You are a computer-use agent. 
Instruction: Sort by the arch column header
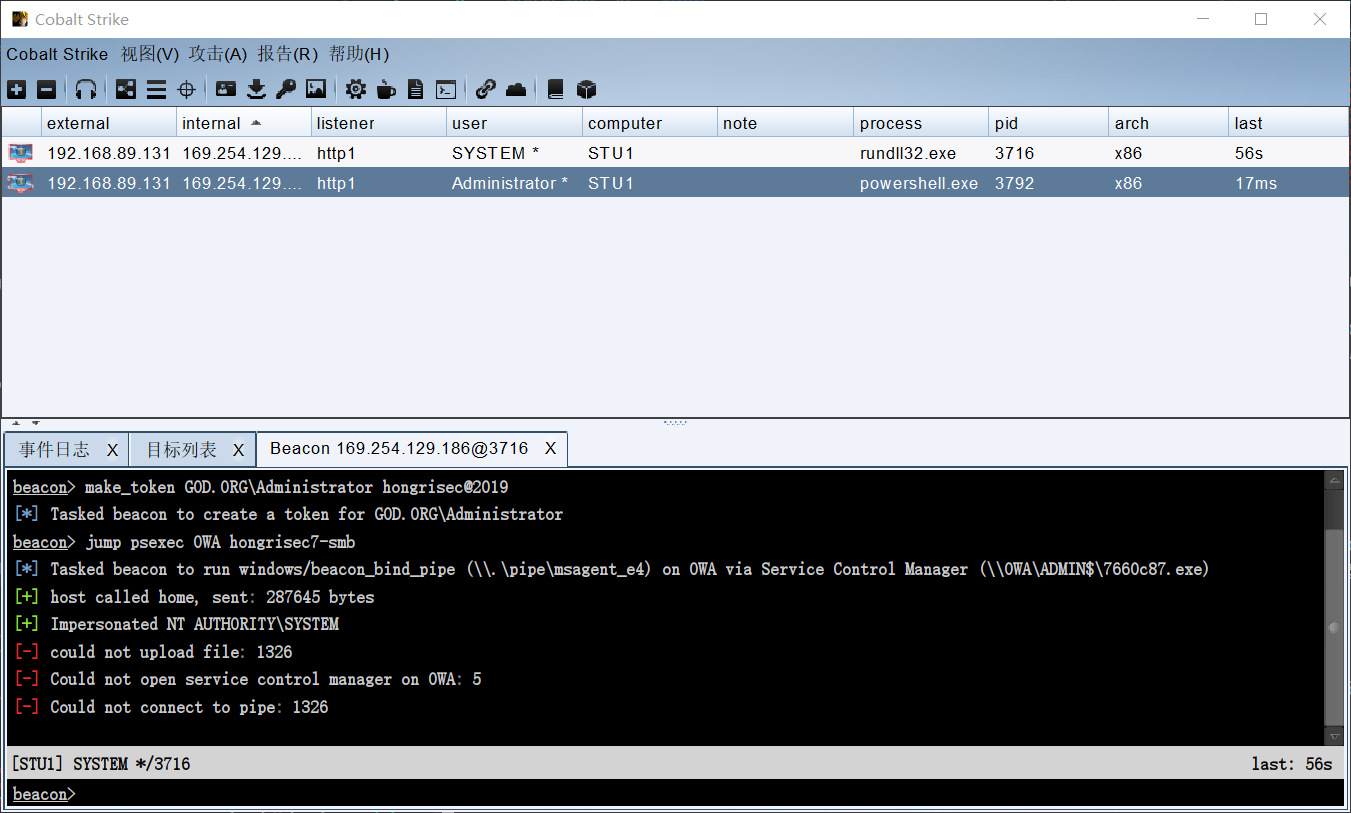coord(1169,123)
